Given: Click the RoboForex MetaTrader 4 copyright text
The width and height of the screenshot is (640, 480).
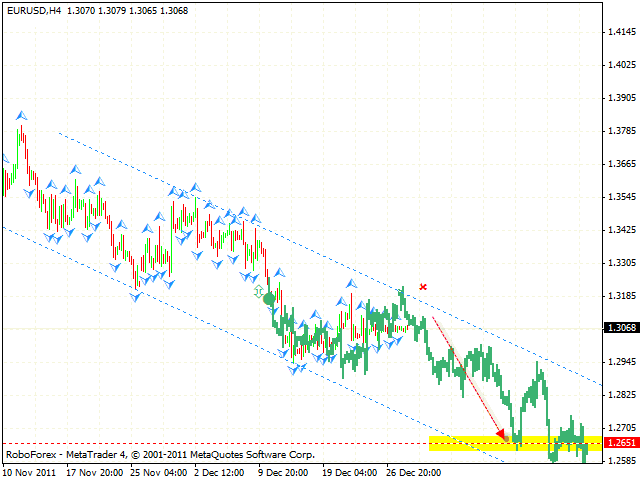Looking at the screenshot, I should [159, 454].
